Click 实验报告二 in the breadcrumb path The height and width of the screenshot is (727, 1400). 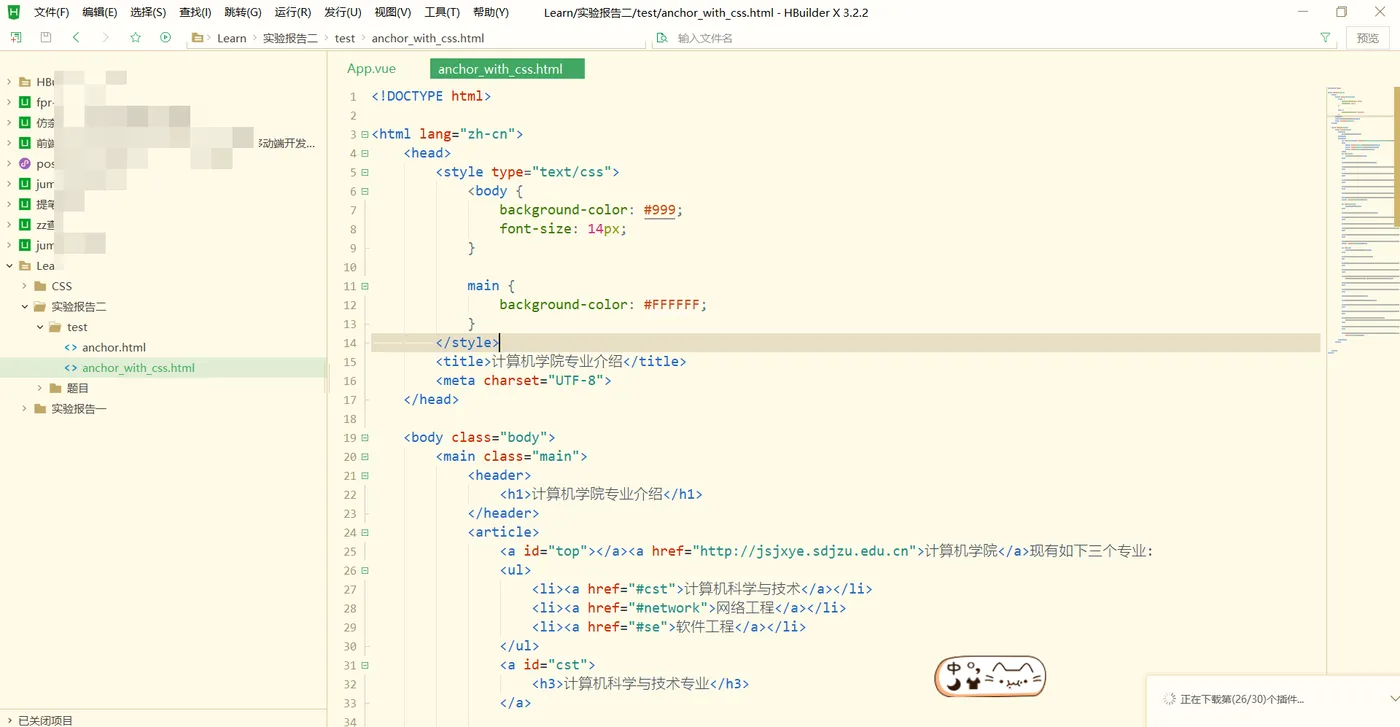coord(290,38)
